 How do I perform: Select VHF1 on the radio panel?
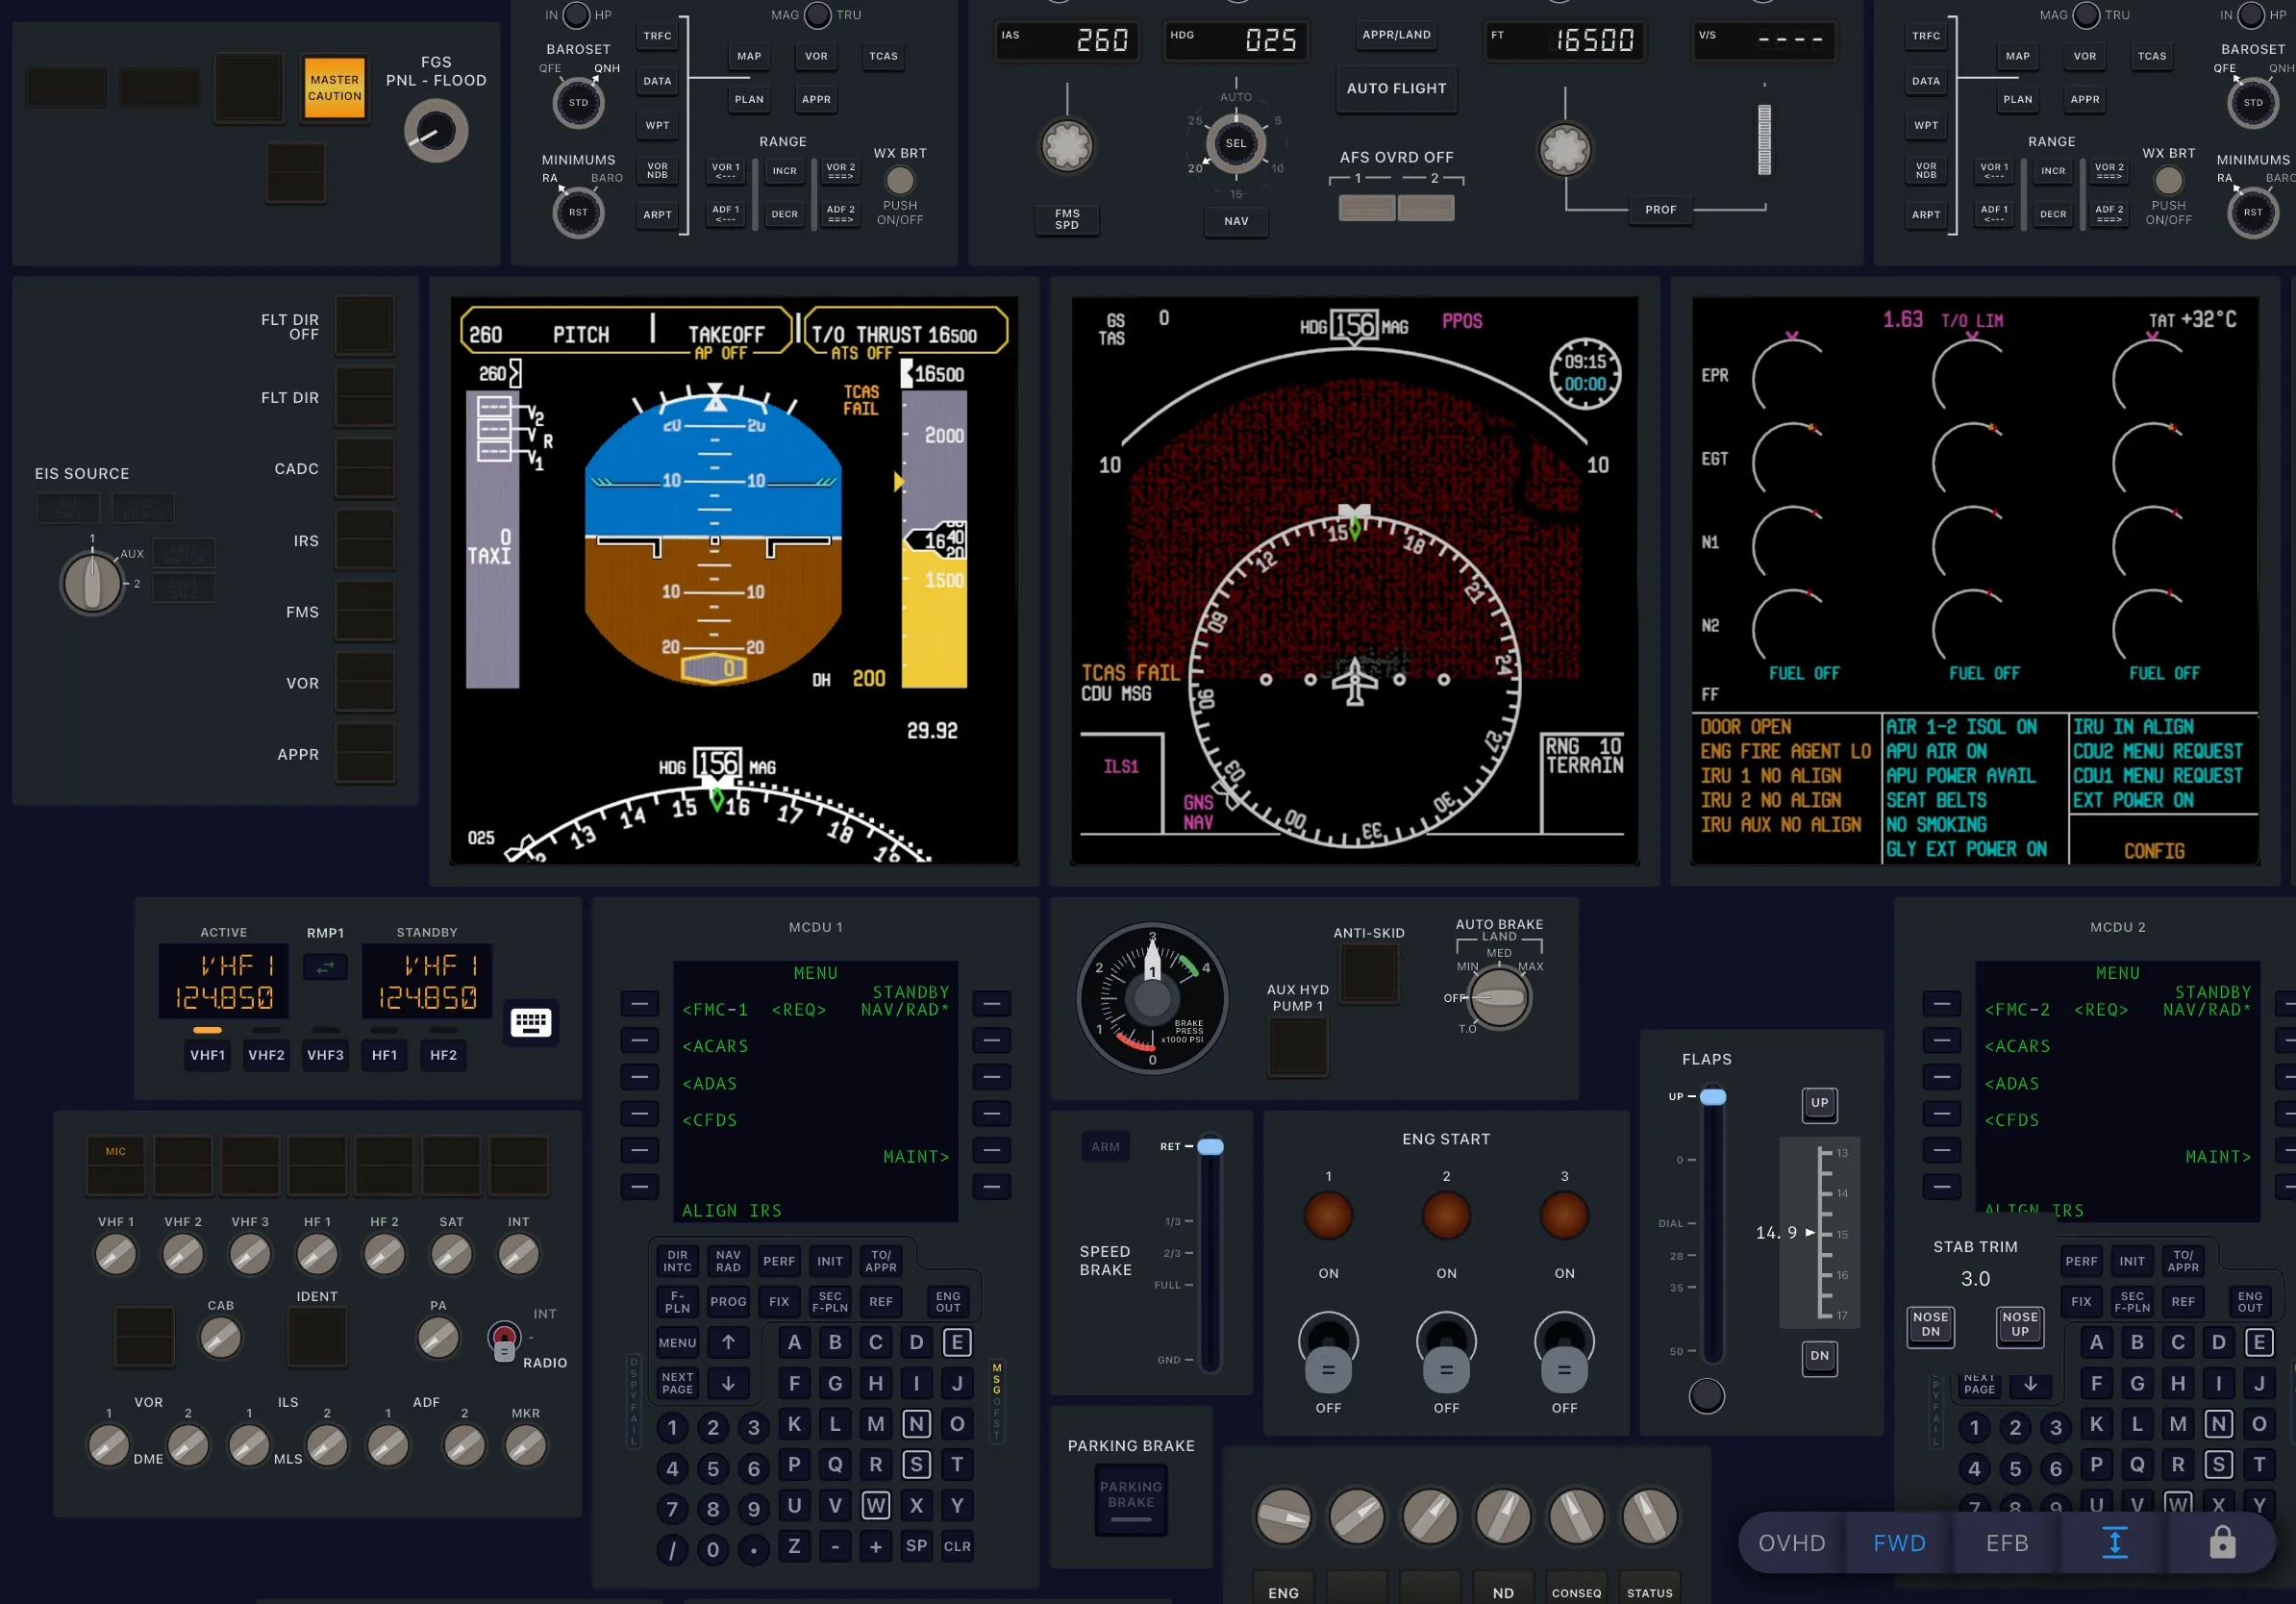(x=208, y=1055)
